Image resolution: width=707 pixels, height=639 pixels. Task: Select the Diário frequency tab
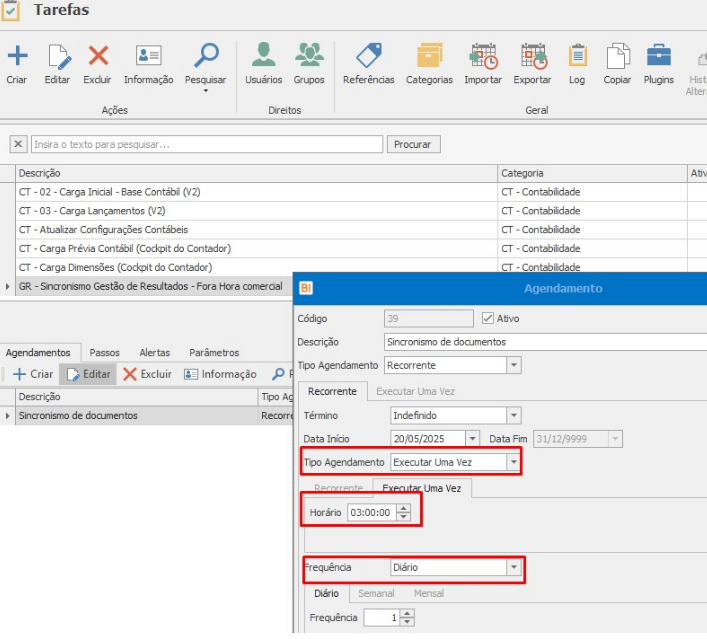[x=326, y=593]
